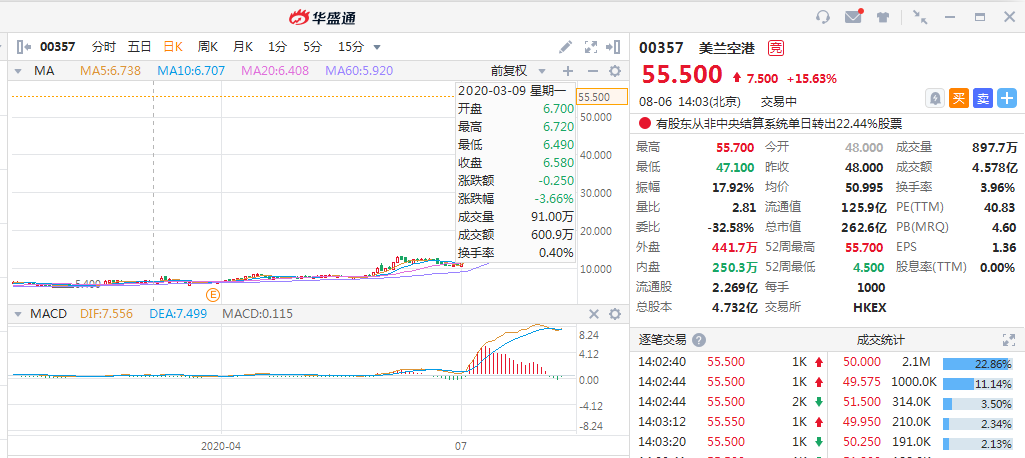
Task: Open the 前复权 adjustment dropdown
Action: pyautogui.click(x=518, y=71)
